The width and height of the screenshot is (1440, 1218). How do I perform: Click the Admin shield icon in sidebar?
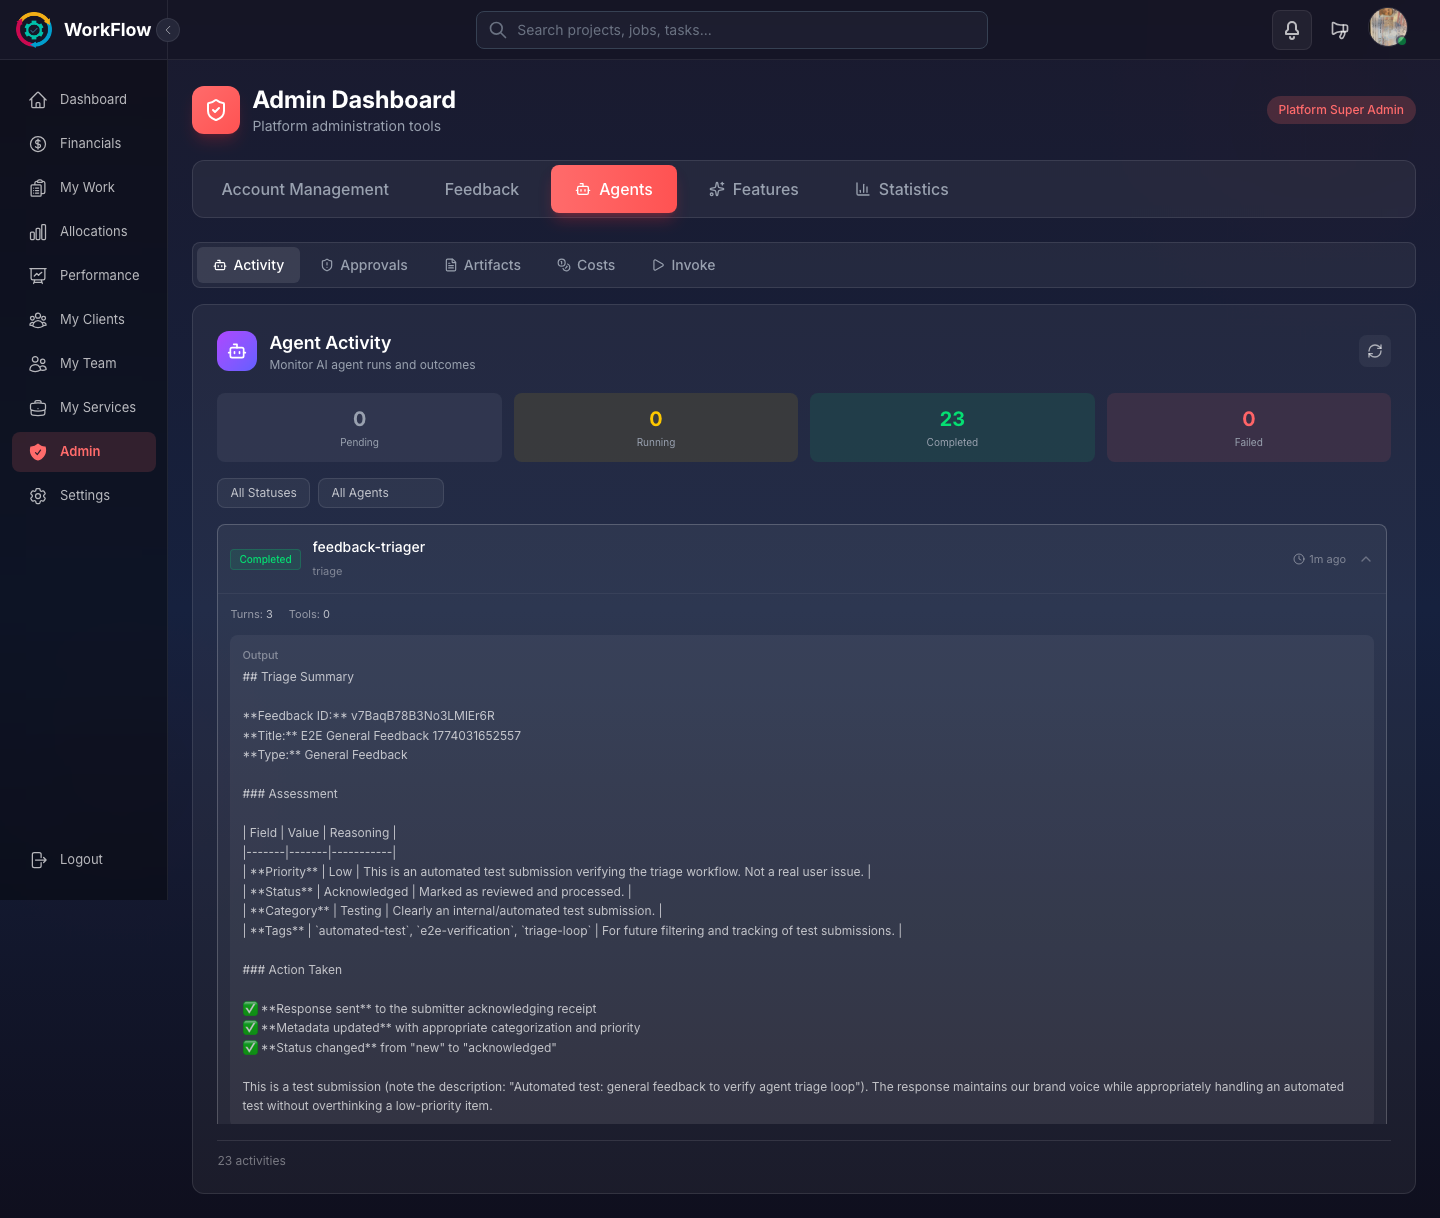38,451
